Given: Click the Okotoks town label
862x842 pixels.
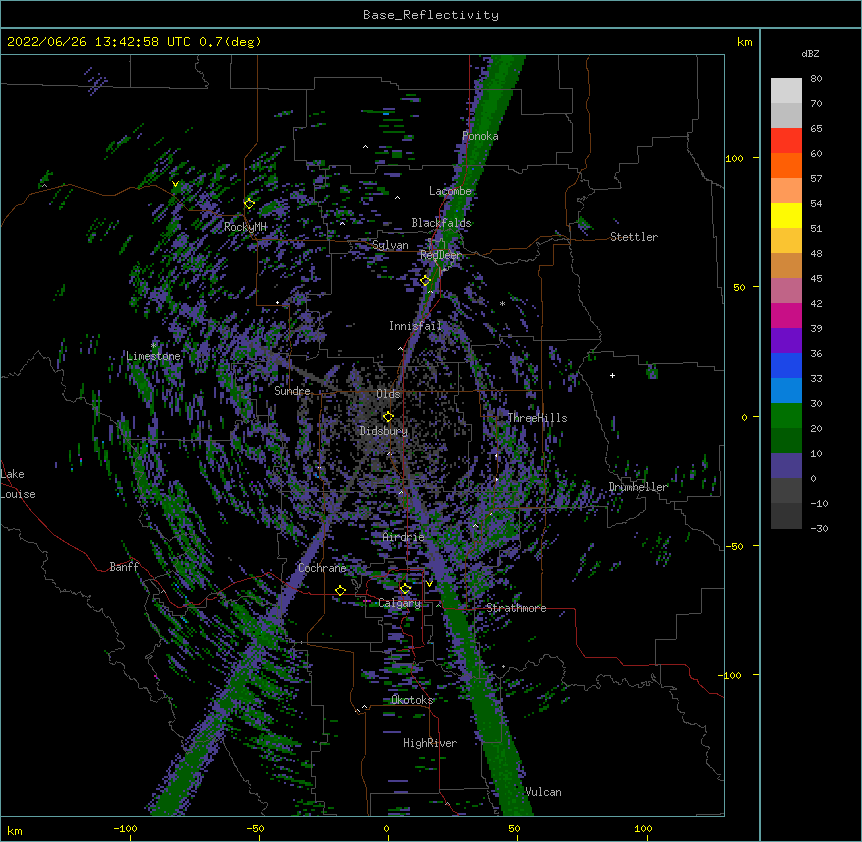Looking at the screenshot, I should 412,700.
